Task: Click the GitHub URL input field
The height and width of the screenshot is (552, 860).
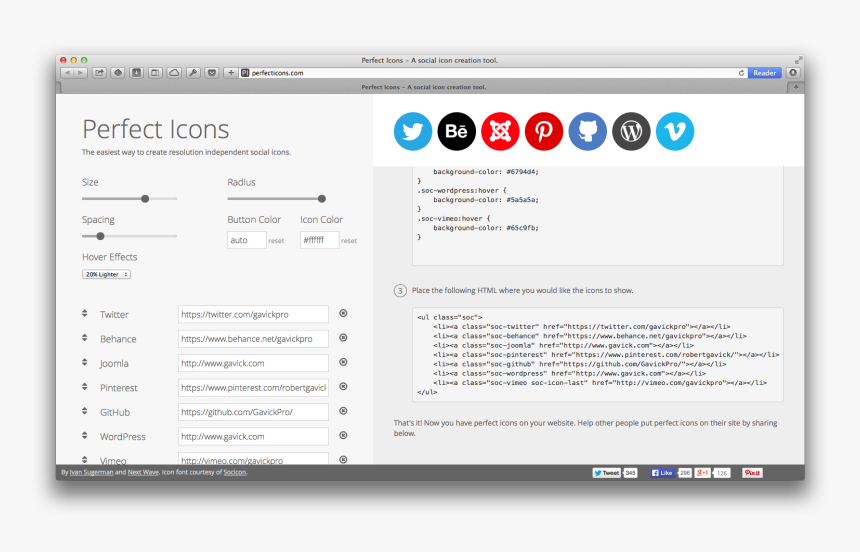Action: (x=253, y=412)
